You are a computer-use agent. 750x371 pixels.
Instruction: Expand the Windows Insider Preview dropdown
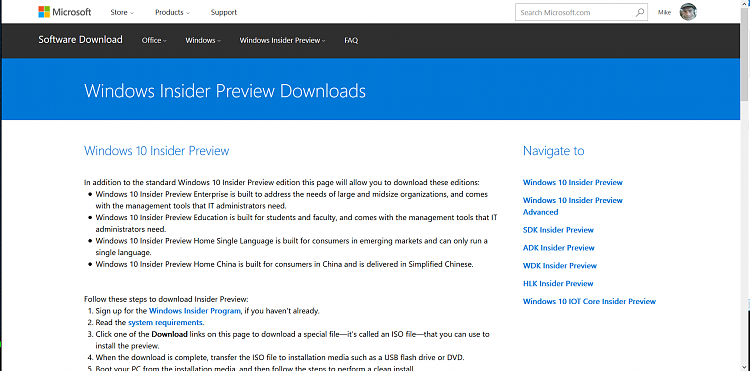click(x=282, y=41)
